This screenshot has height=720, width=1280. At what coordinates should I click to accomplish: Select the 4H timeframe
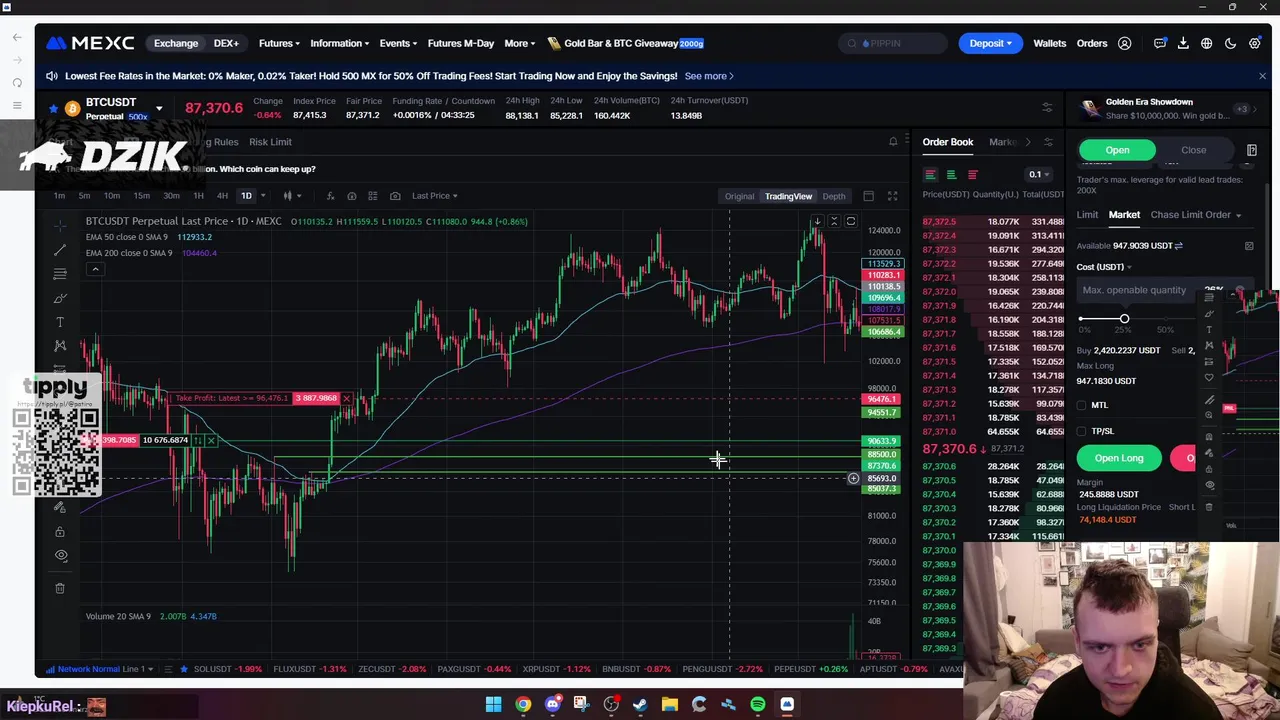pos(222,196)
